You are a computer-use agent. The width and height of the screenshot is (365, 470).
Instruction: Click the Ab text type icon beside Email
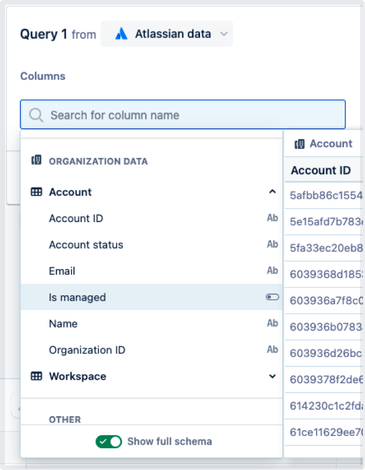click(x=272, y=270)
